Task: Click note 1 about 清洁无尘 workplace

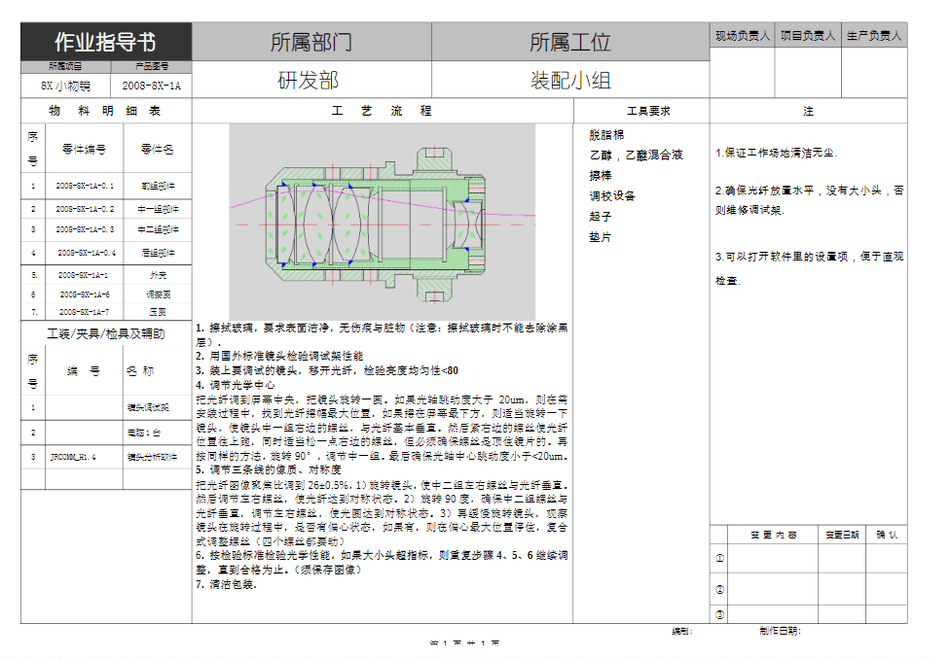Action: click(x=777, y=153)
